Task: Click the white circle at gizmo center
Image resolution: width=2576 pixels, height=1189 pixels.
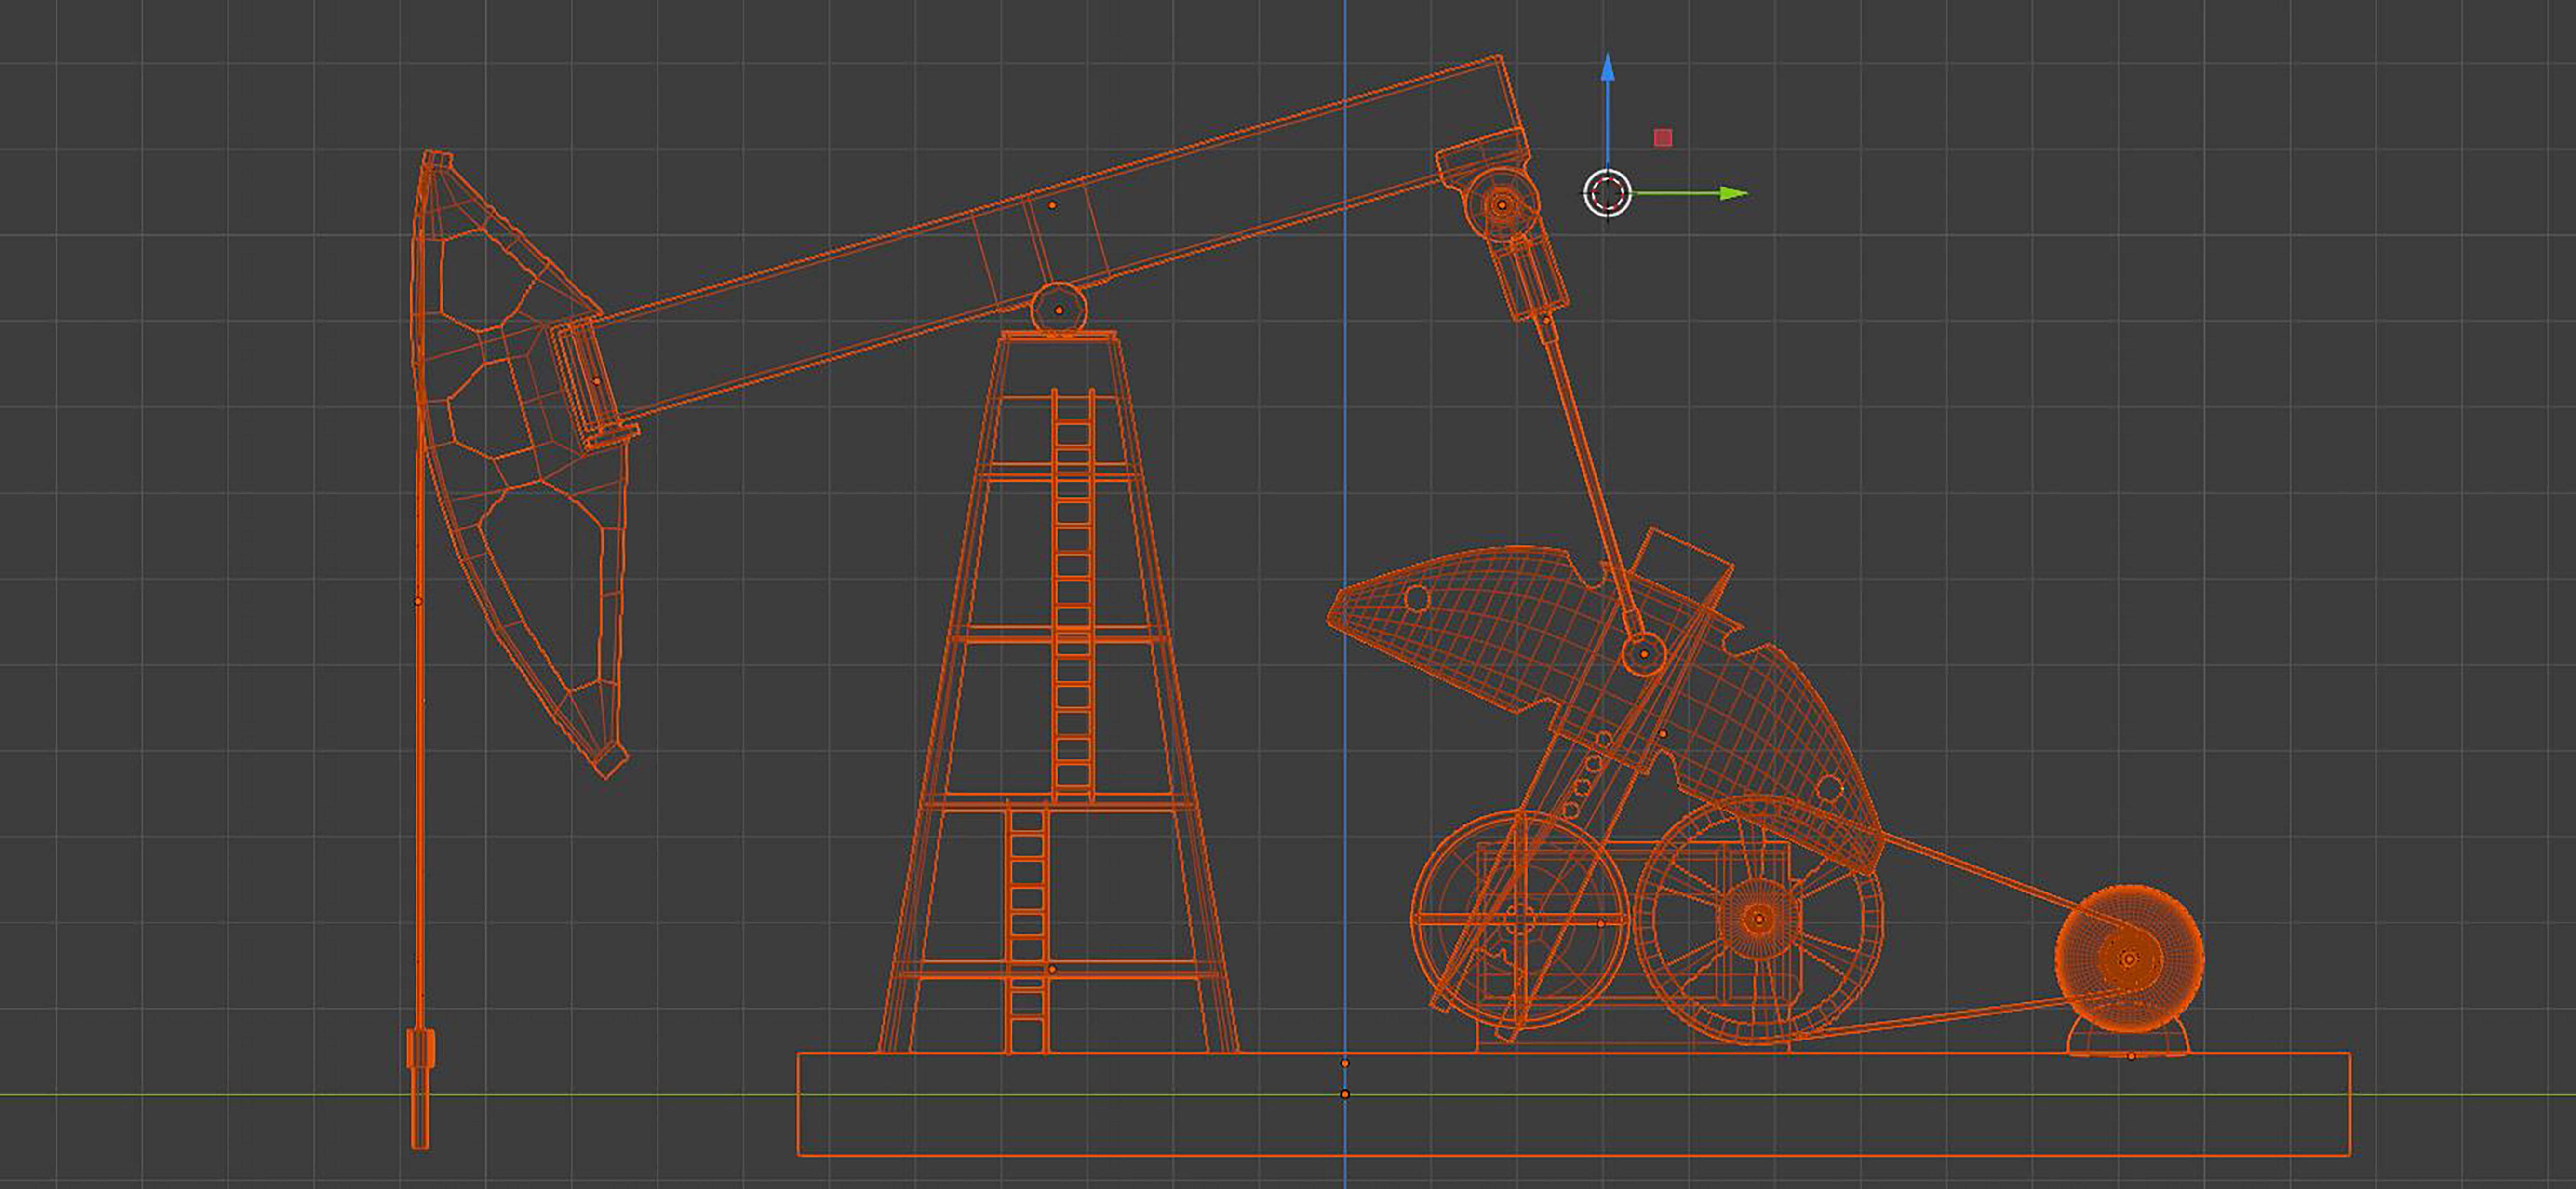Action: pyautogui.click(x=1607, y=193)
